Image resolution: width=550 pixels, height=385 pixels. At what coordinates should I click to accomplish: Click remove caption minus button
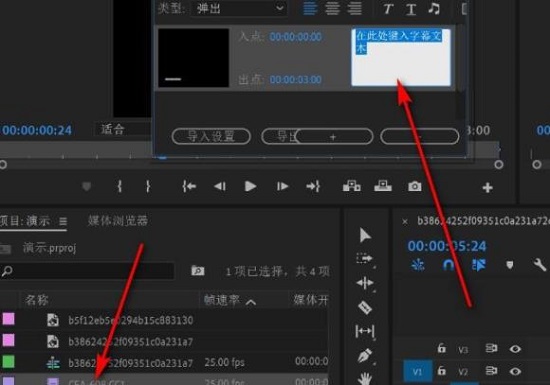click(420, 136)
